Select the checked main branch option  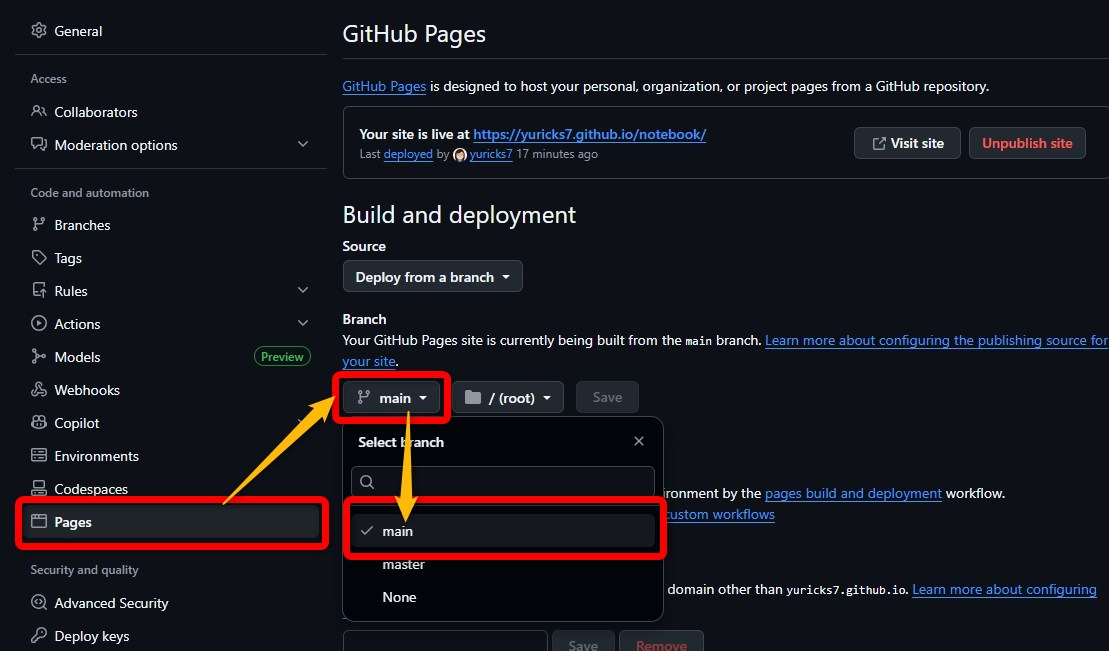pos(503,531)
